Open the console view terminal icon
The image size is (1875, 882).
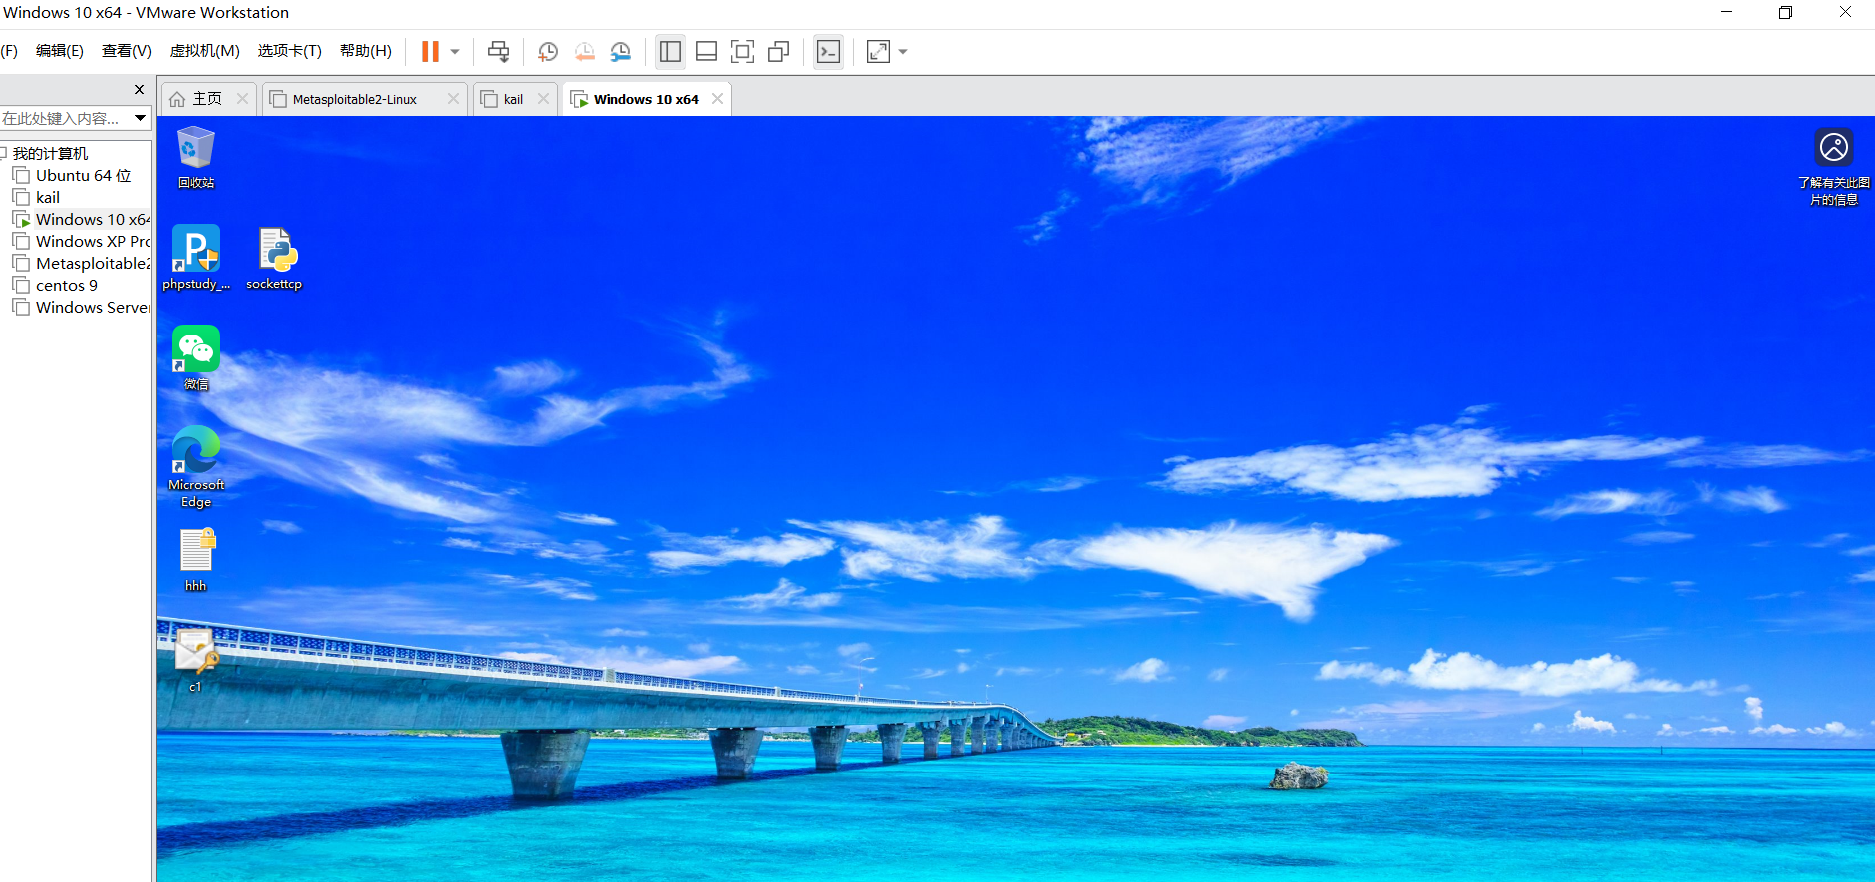(828, 52)
